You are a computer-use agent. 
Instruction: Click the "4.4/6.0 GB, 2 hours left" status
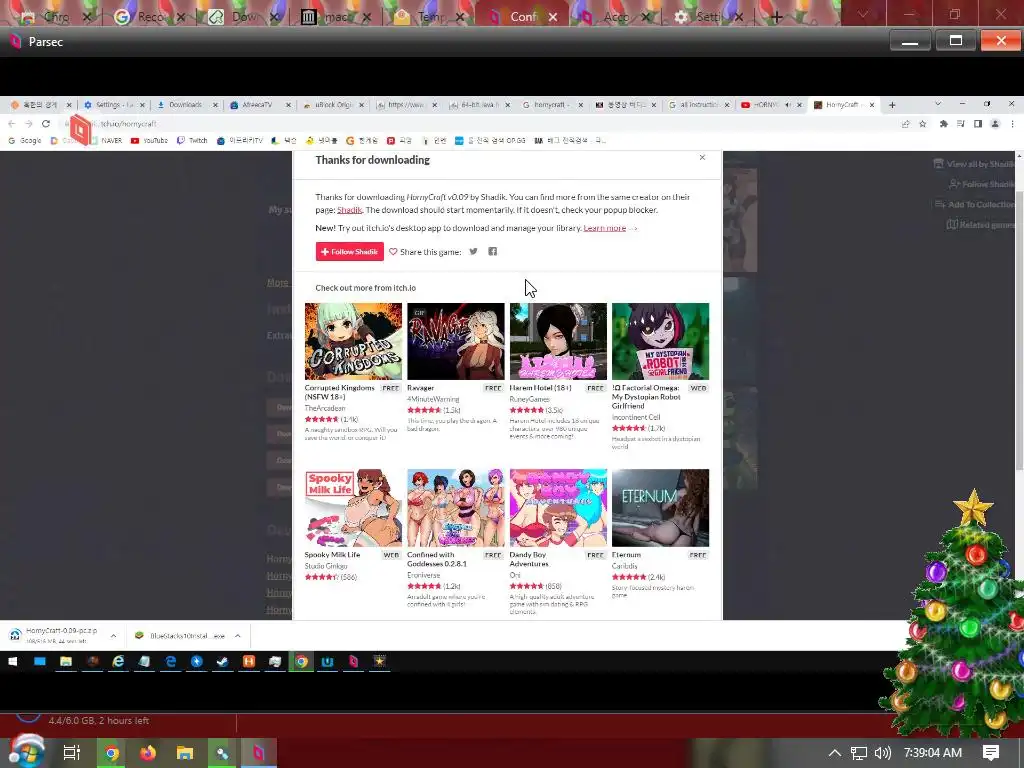99,720
